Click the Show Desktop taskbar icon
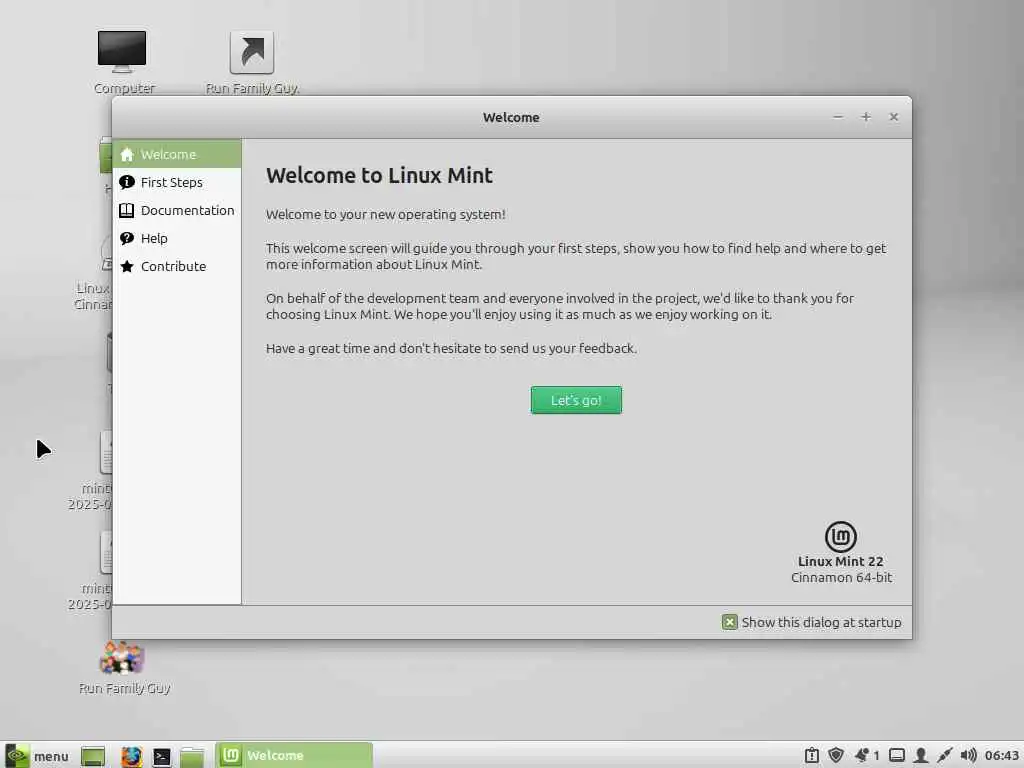This screenshot has height=768, width=1024. click(x=93, y=756)
